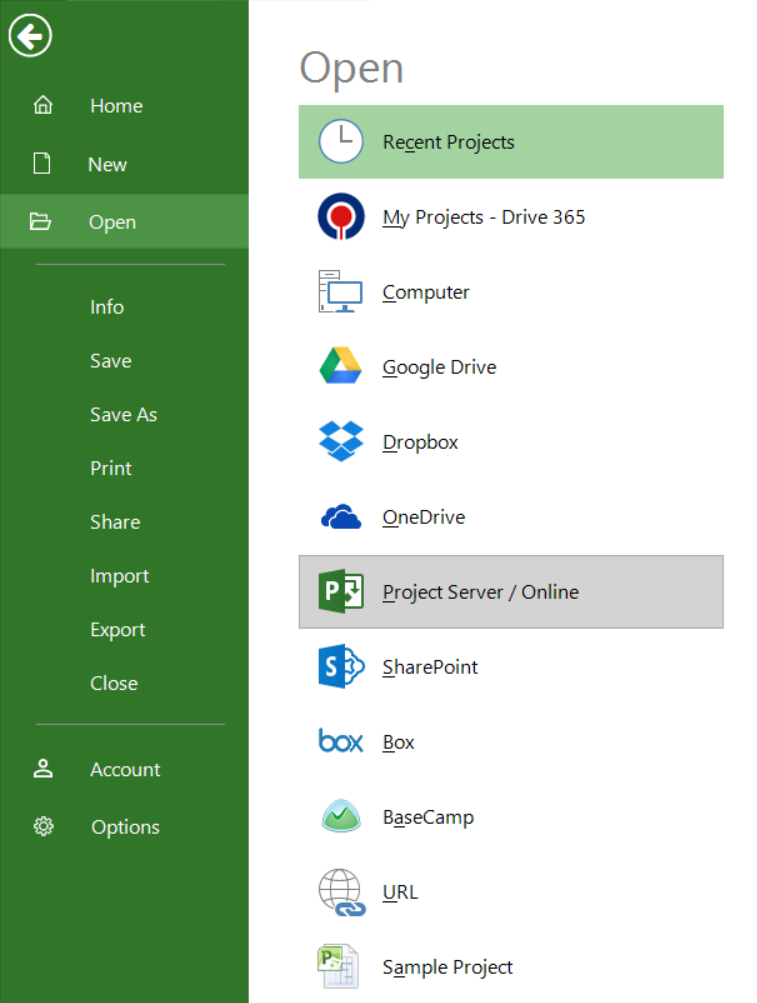This screenshot has width=757, height=1003.
Task: Open the Account person icon
Action: (x=42, y=769)
